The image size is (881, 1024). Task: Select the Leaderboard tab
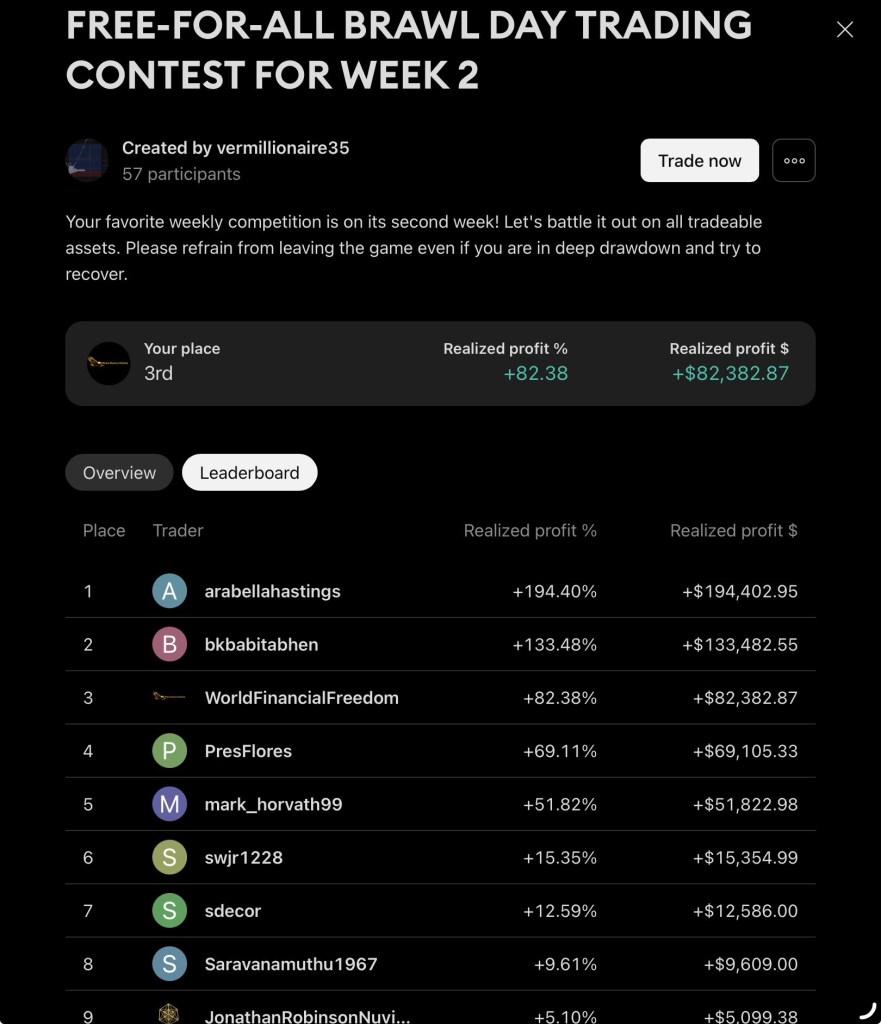(249, 472)
